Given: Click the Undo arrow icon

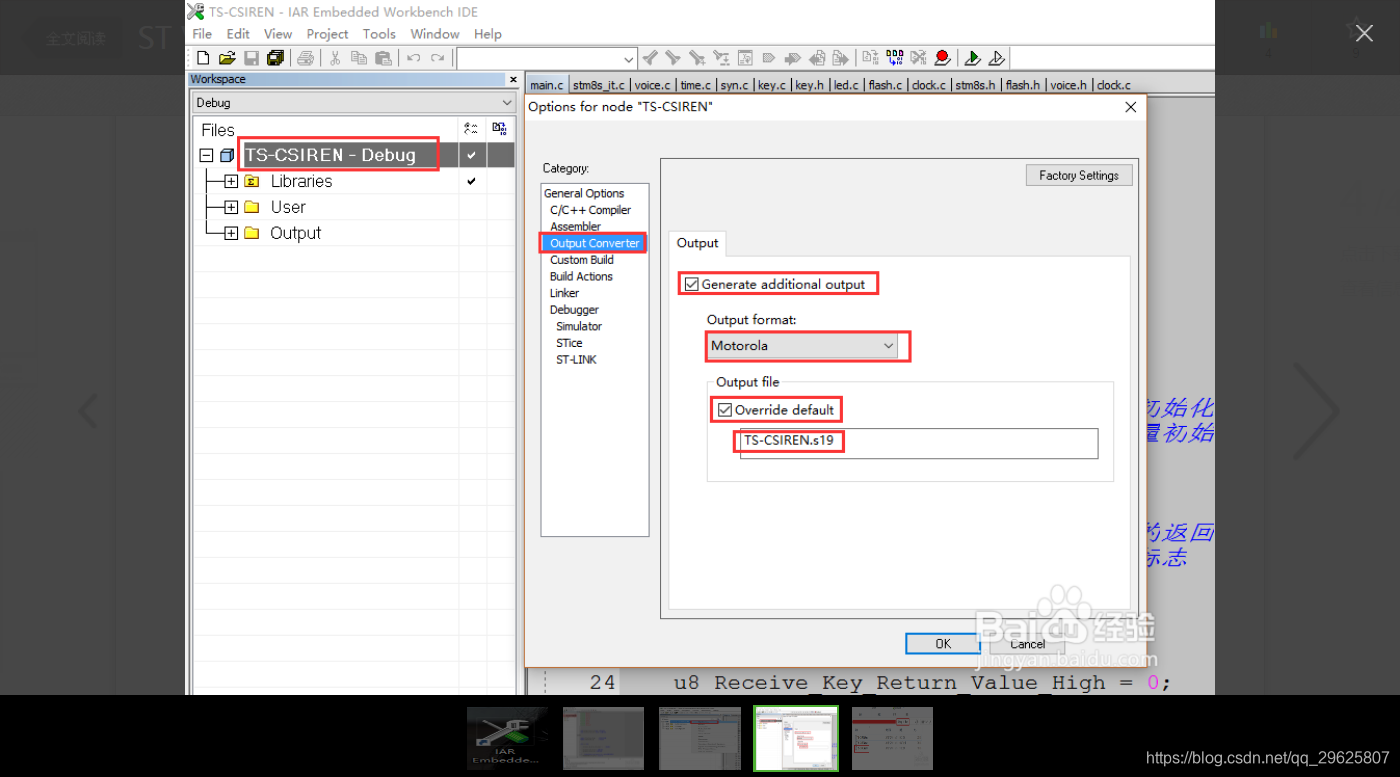Looking at the screenshot, I should [x=413, y=58].
